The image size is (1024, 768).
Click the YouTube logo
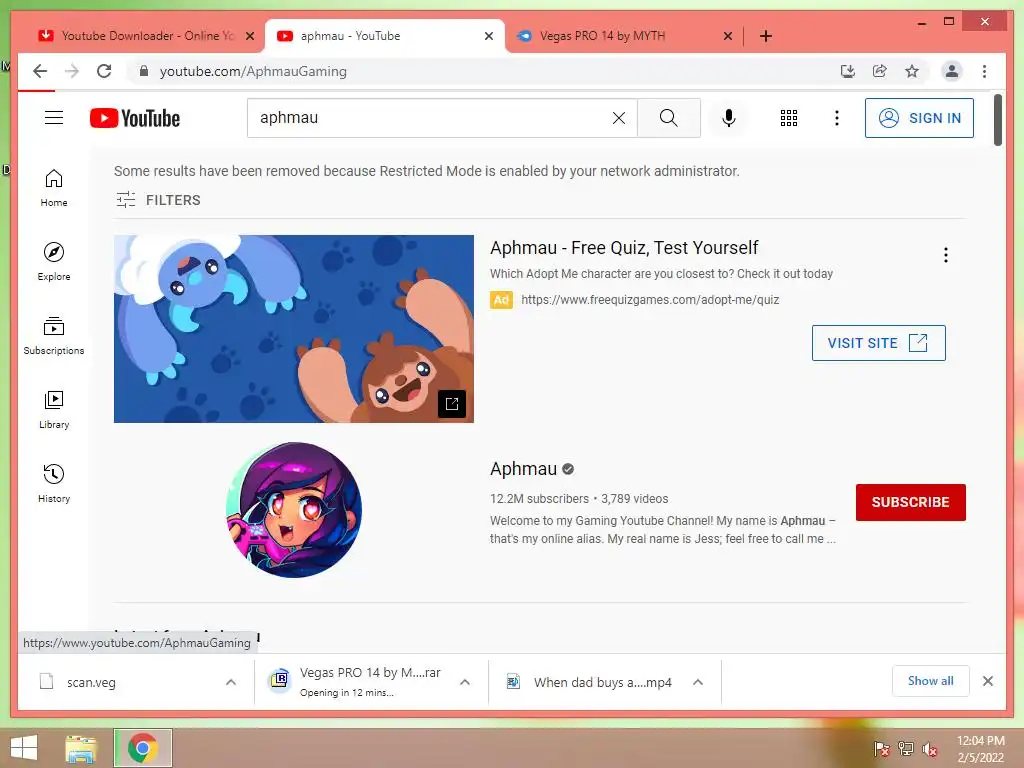(135, 118)
